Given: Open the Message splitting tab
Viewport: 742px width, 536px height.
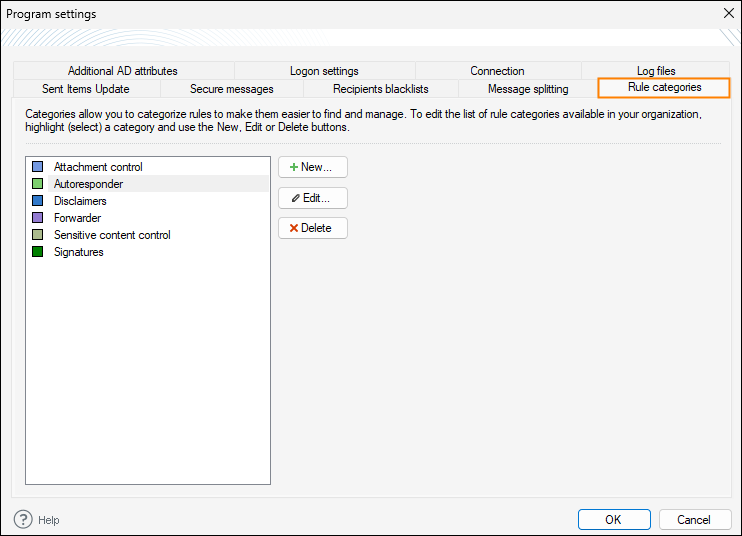Looking at the screenshot, I should [528, 89].
